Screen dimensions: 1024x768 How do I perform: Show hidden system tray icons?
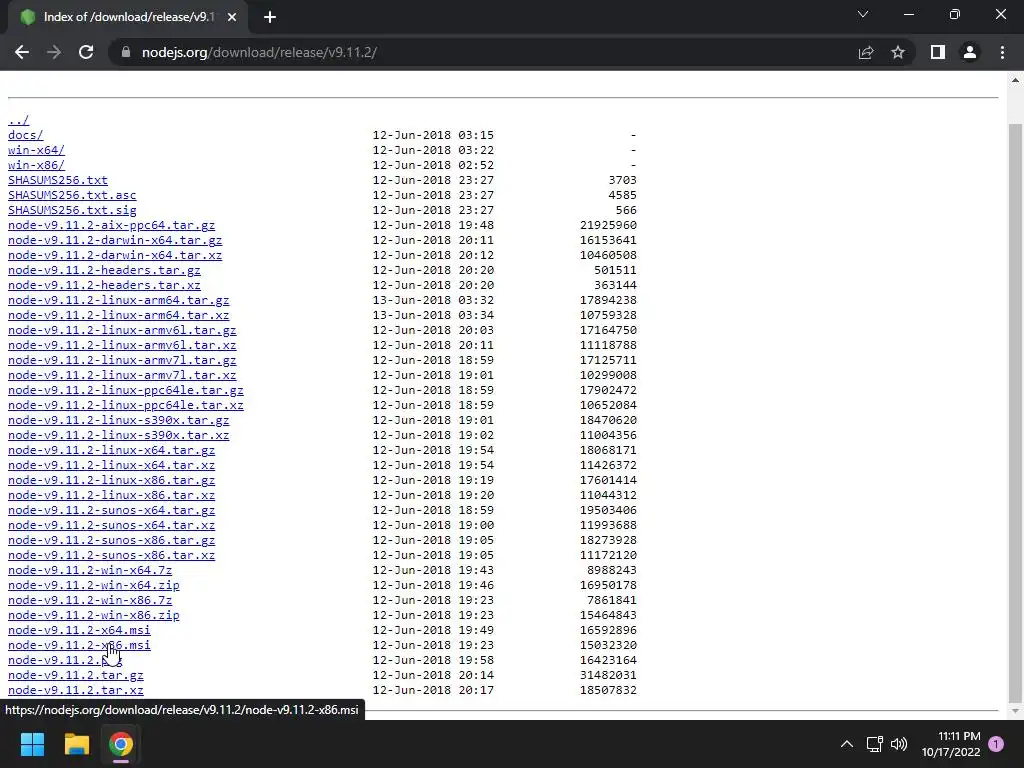point(847,744)
